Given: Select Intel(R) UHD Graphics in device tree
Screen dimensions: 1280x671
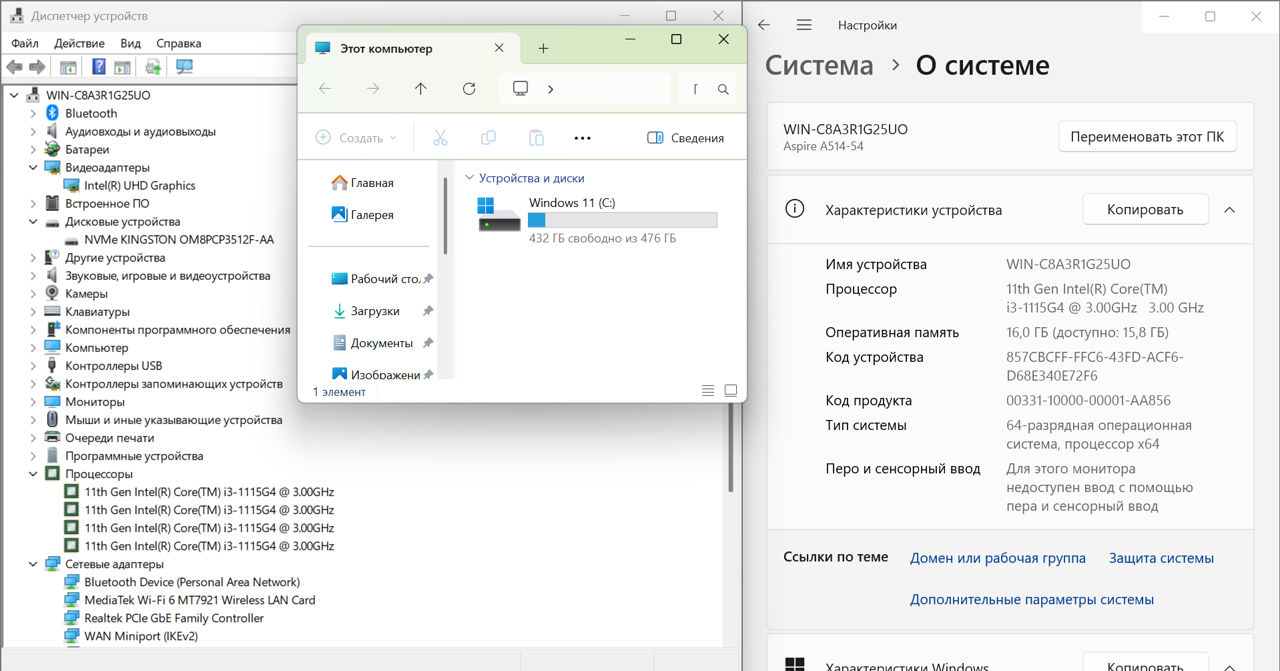Looking at the screenshot, I should (139, 185).
